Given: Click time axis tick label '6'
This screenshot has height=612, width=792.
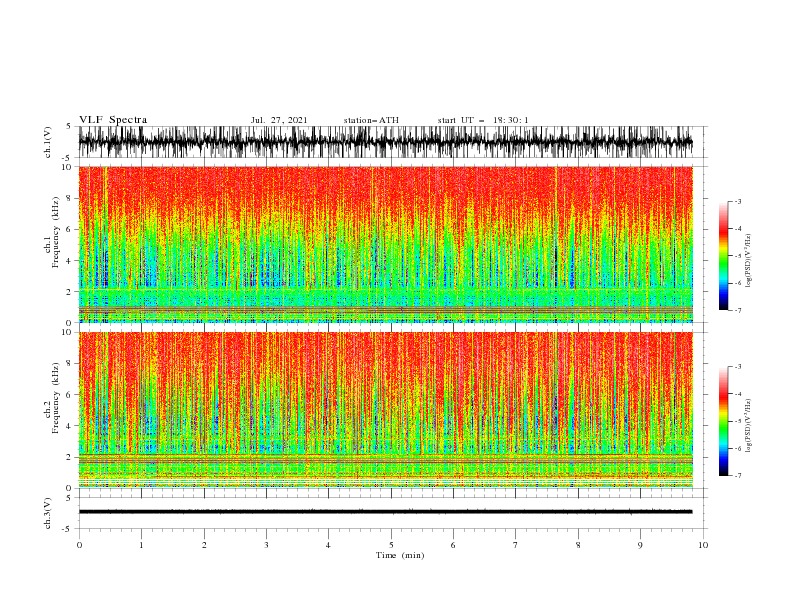Looking at the screenshot, I should click(x=453, y=545).
